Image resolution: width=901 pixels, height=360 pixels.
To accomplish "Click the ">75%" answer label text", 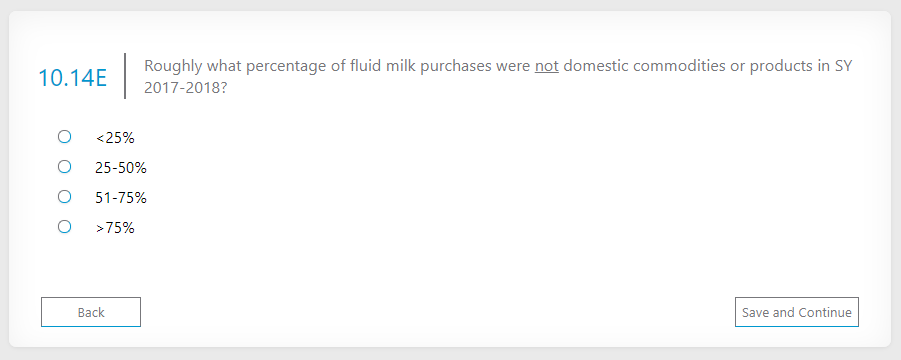I will tap(115, 228).
